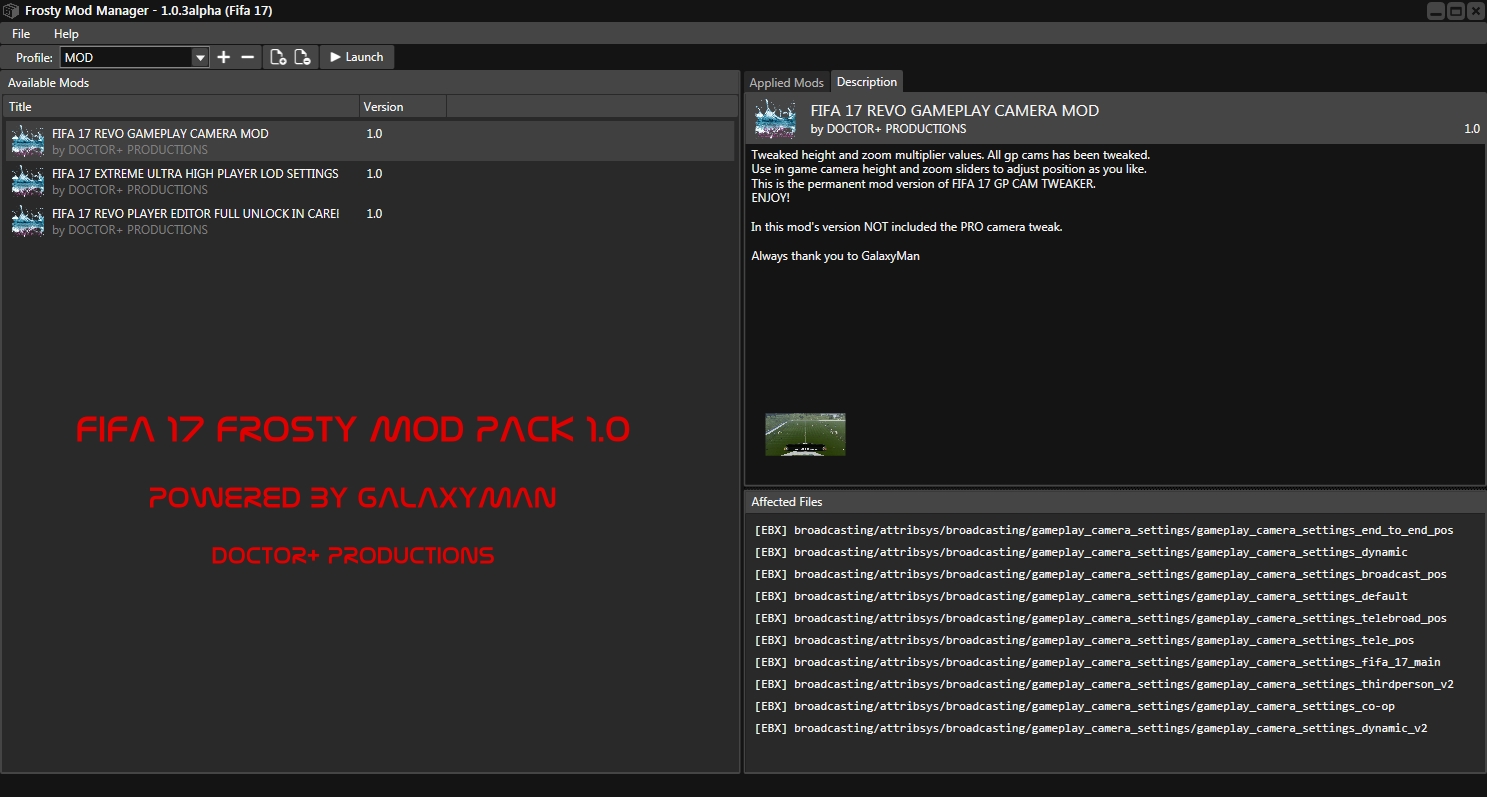Viewport: 1487px width, 797px height.
Task: Open the camera mod screenshot thumbnail
Action: click(x=805, y=434)
